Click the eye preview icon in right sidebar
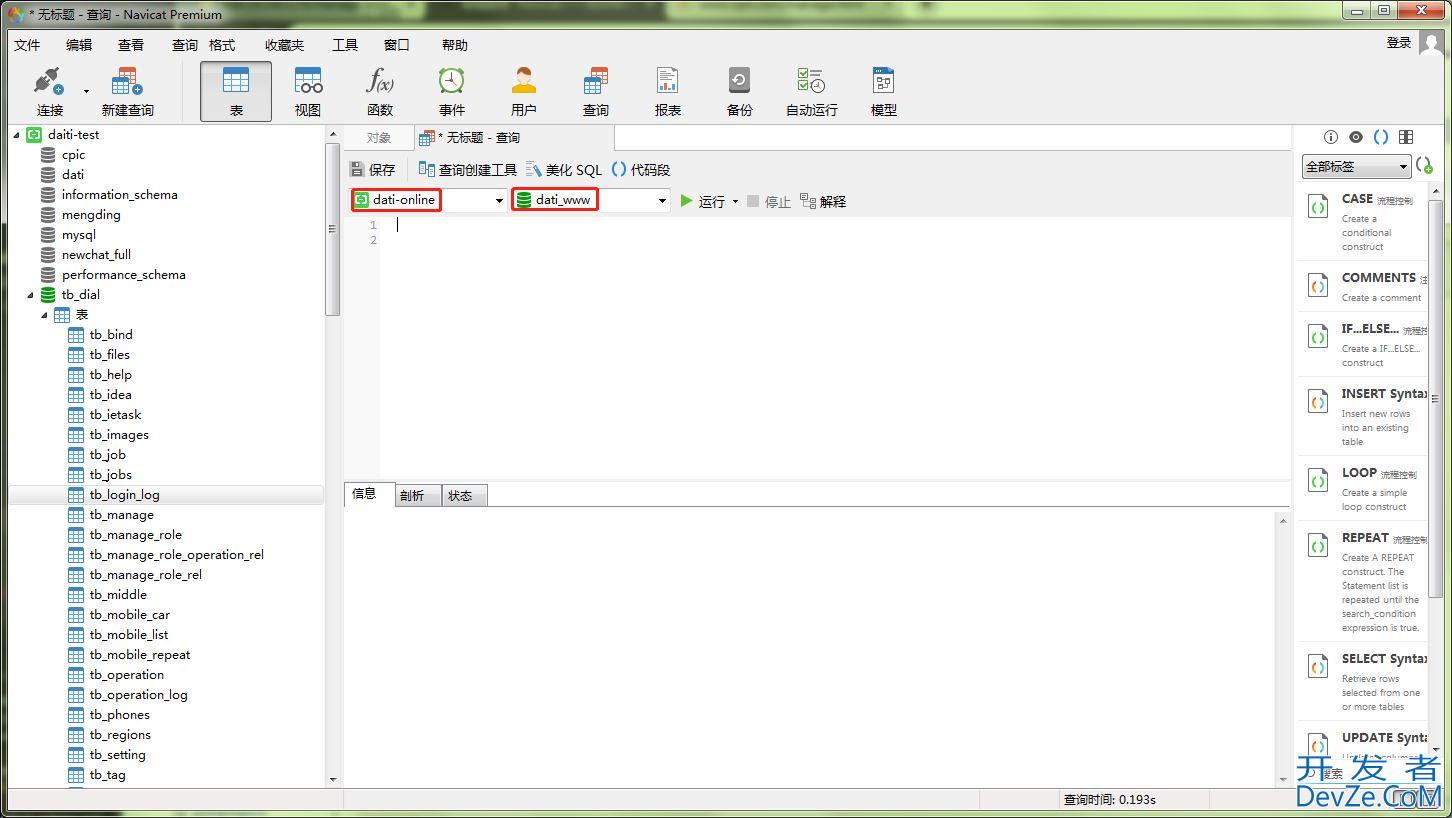This screenshot has width=1452, height=818. pos(1356,137)
